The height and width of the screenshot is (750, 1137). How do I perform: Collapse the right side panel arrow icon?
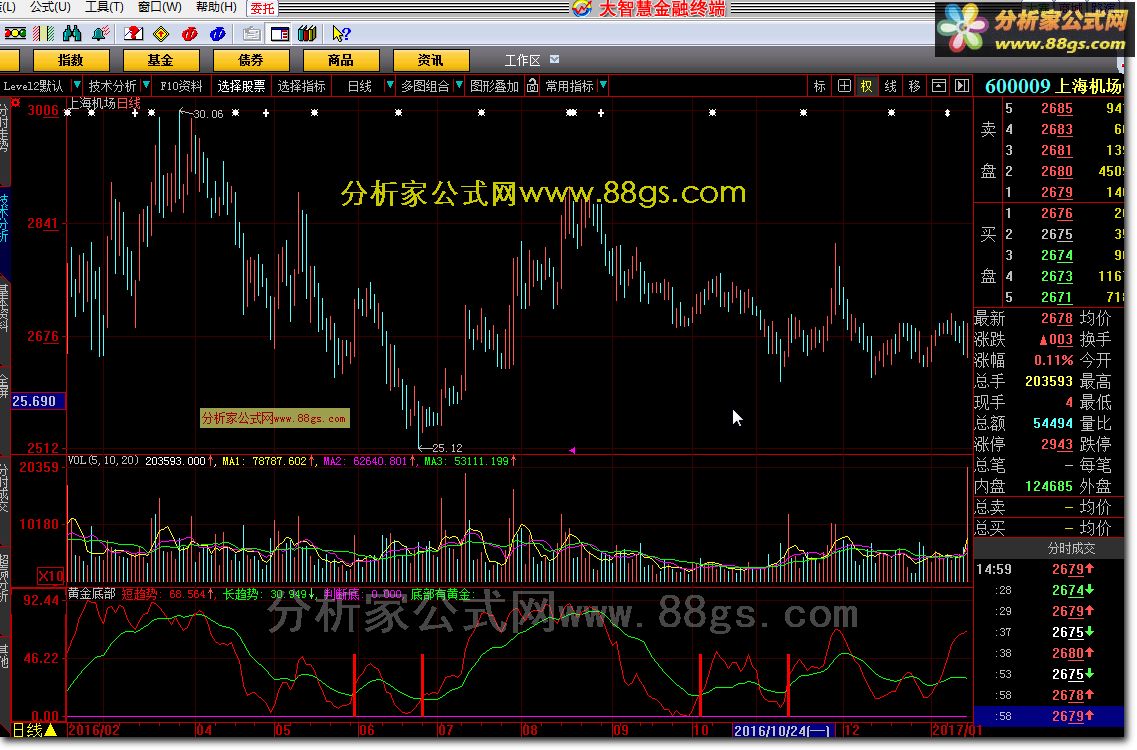[x=962, y=86]
